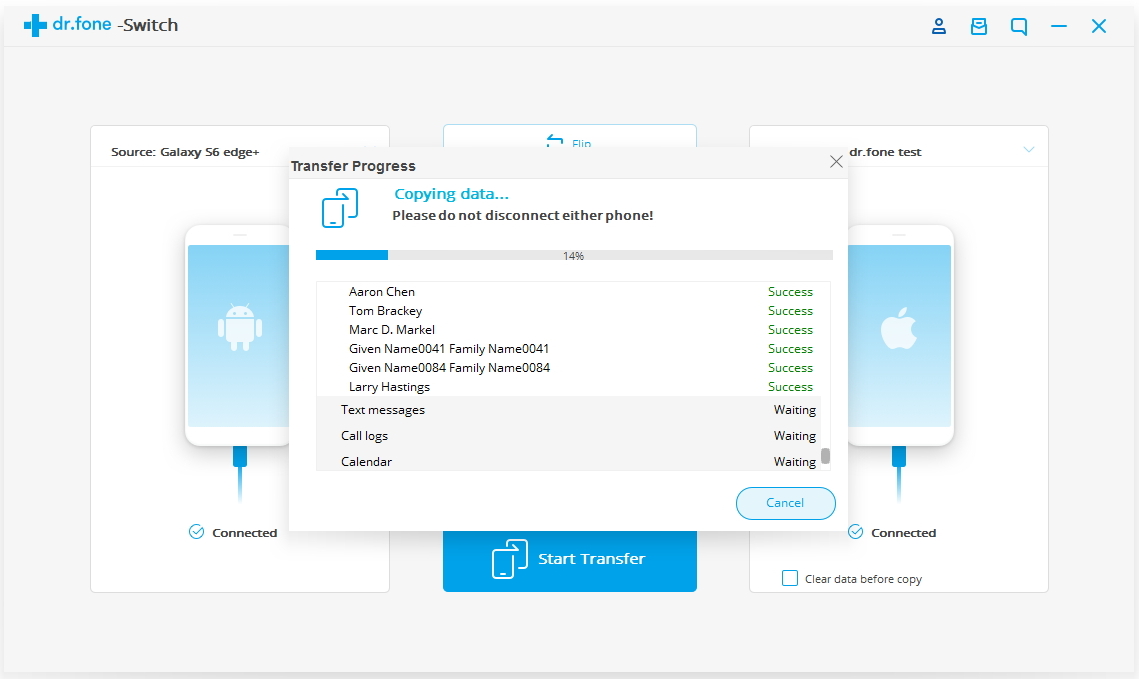Image resolution: width=1139 pixels, height=679 pixels.
Task: Click the destination Connected check indicator
Action: click(855, 532)
